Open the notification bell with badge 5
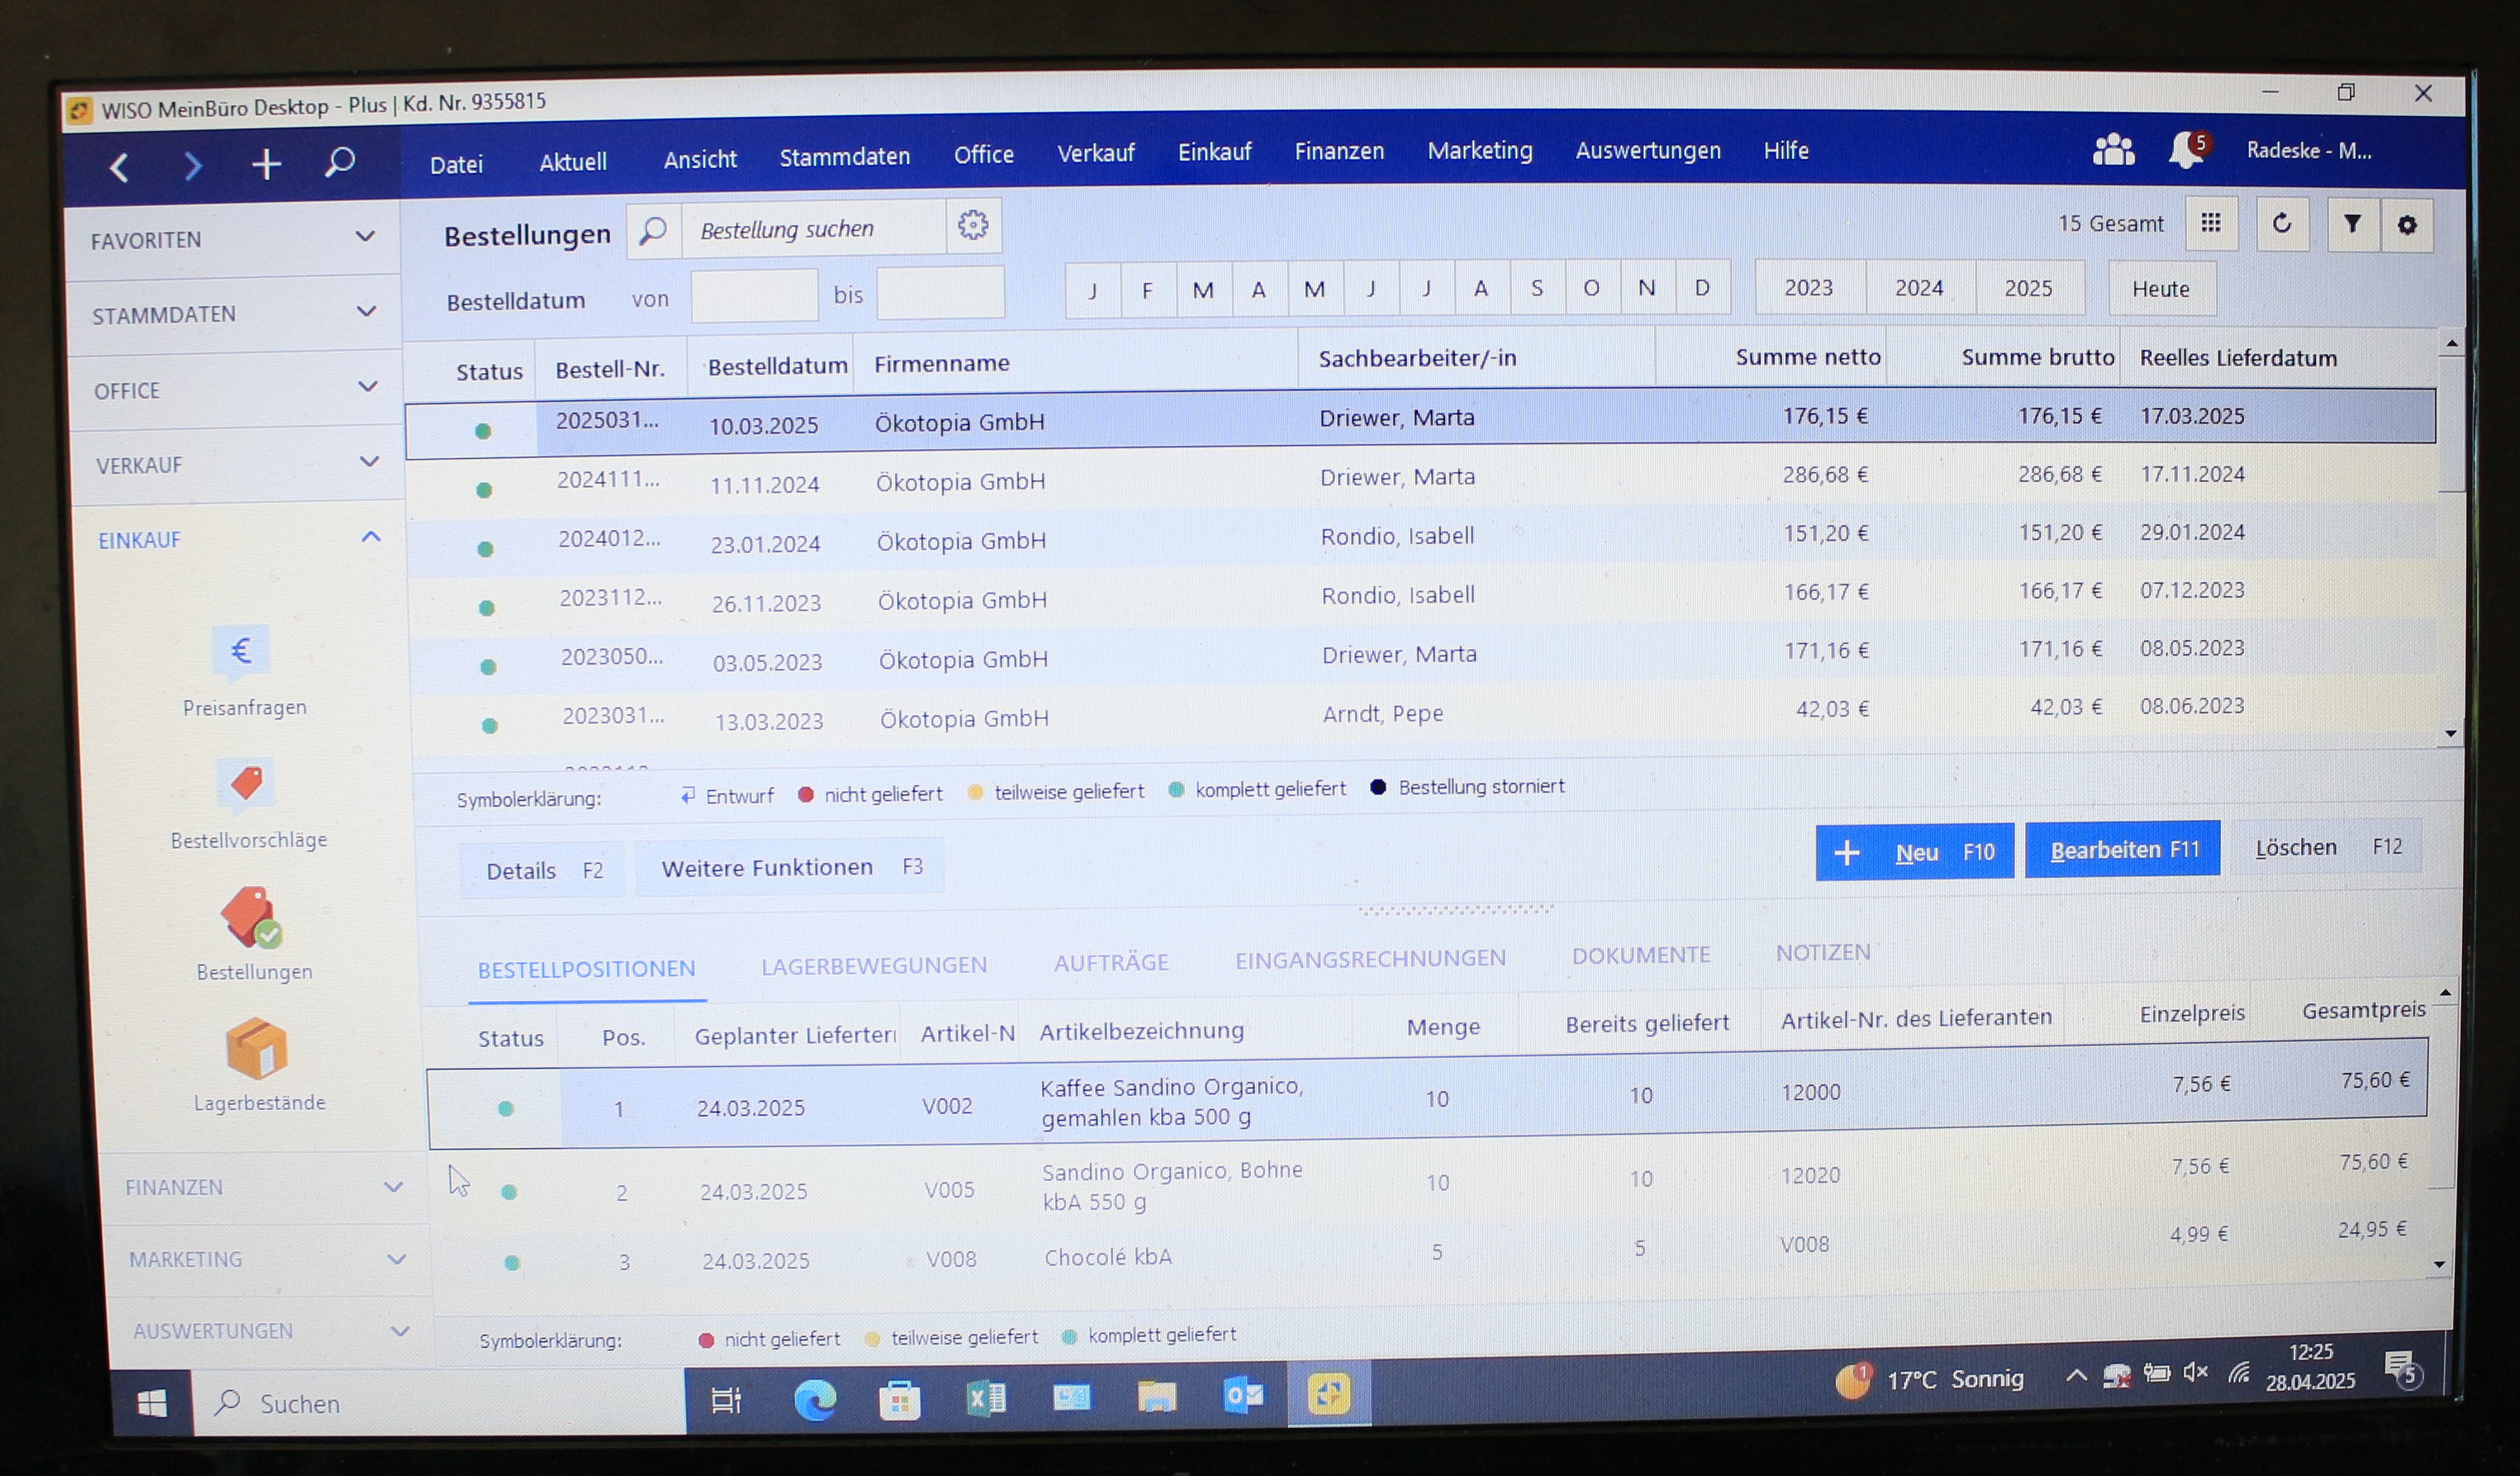Image resolution: width=2520 pixels, height=1476 pixels. 2187,151
